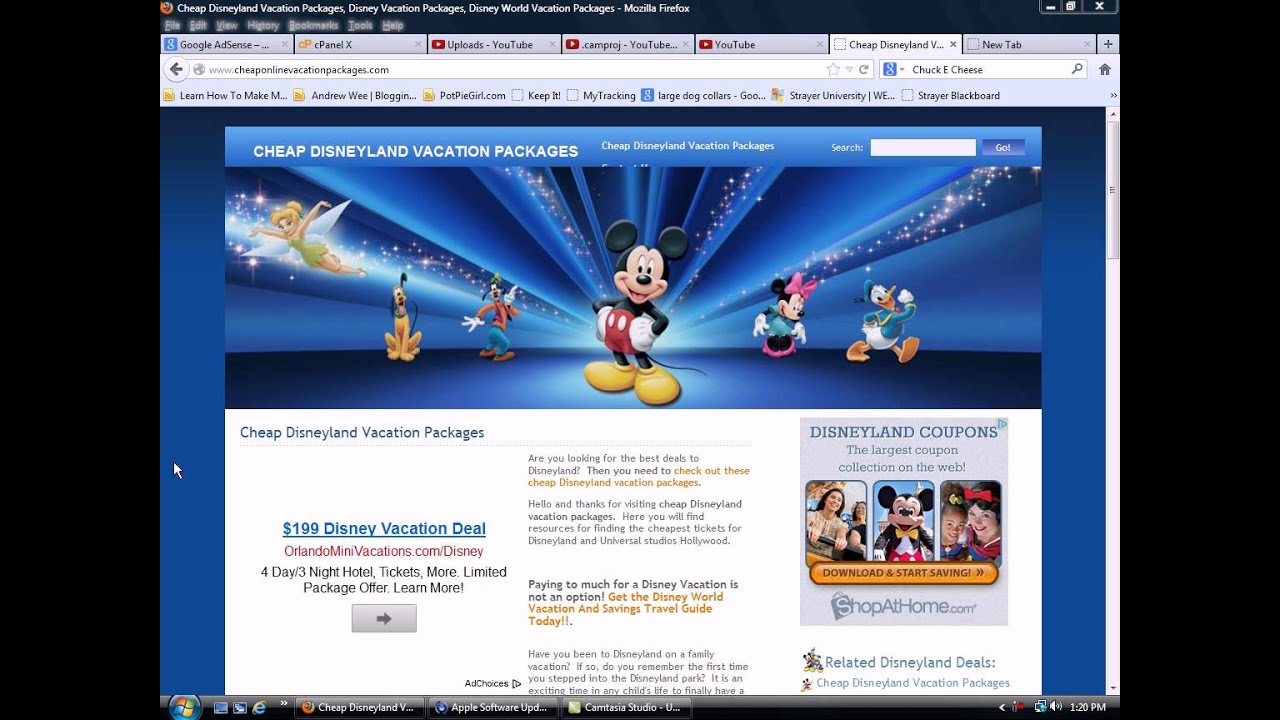Viewport: 1280px width, 720px height.
Task: Open the Bookmarks menu
Action: 314,25
